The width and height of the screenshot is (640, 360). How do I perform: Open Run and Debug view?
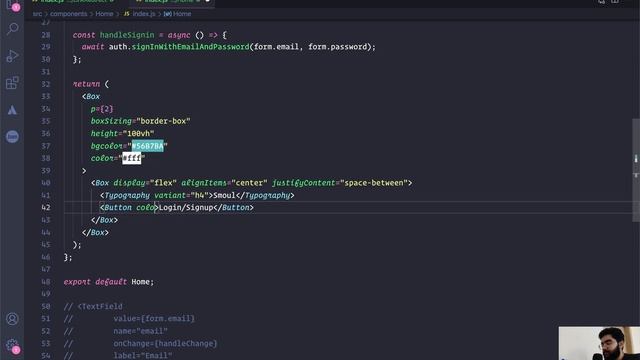point(13,56)
